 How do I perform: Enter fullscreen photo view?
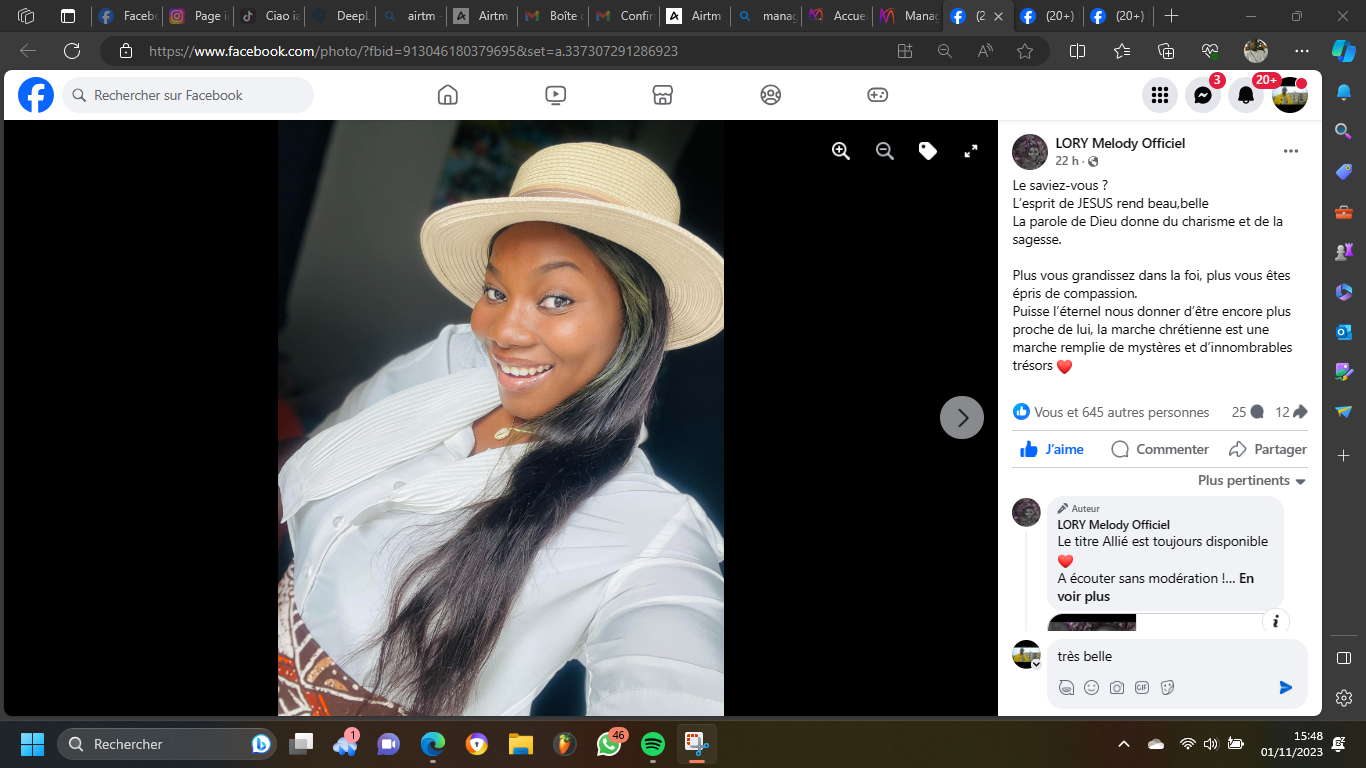[x=970, y=151]
